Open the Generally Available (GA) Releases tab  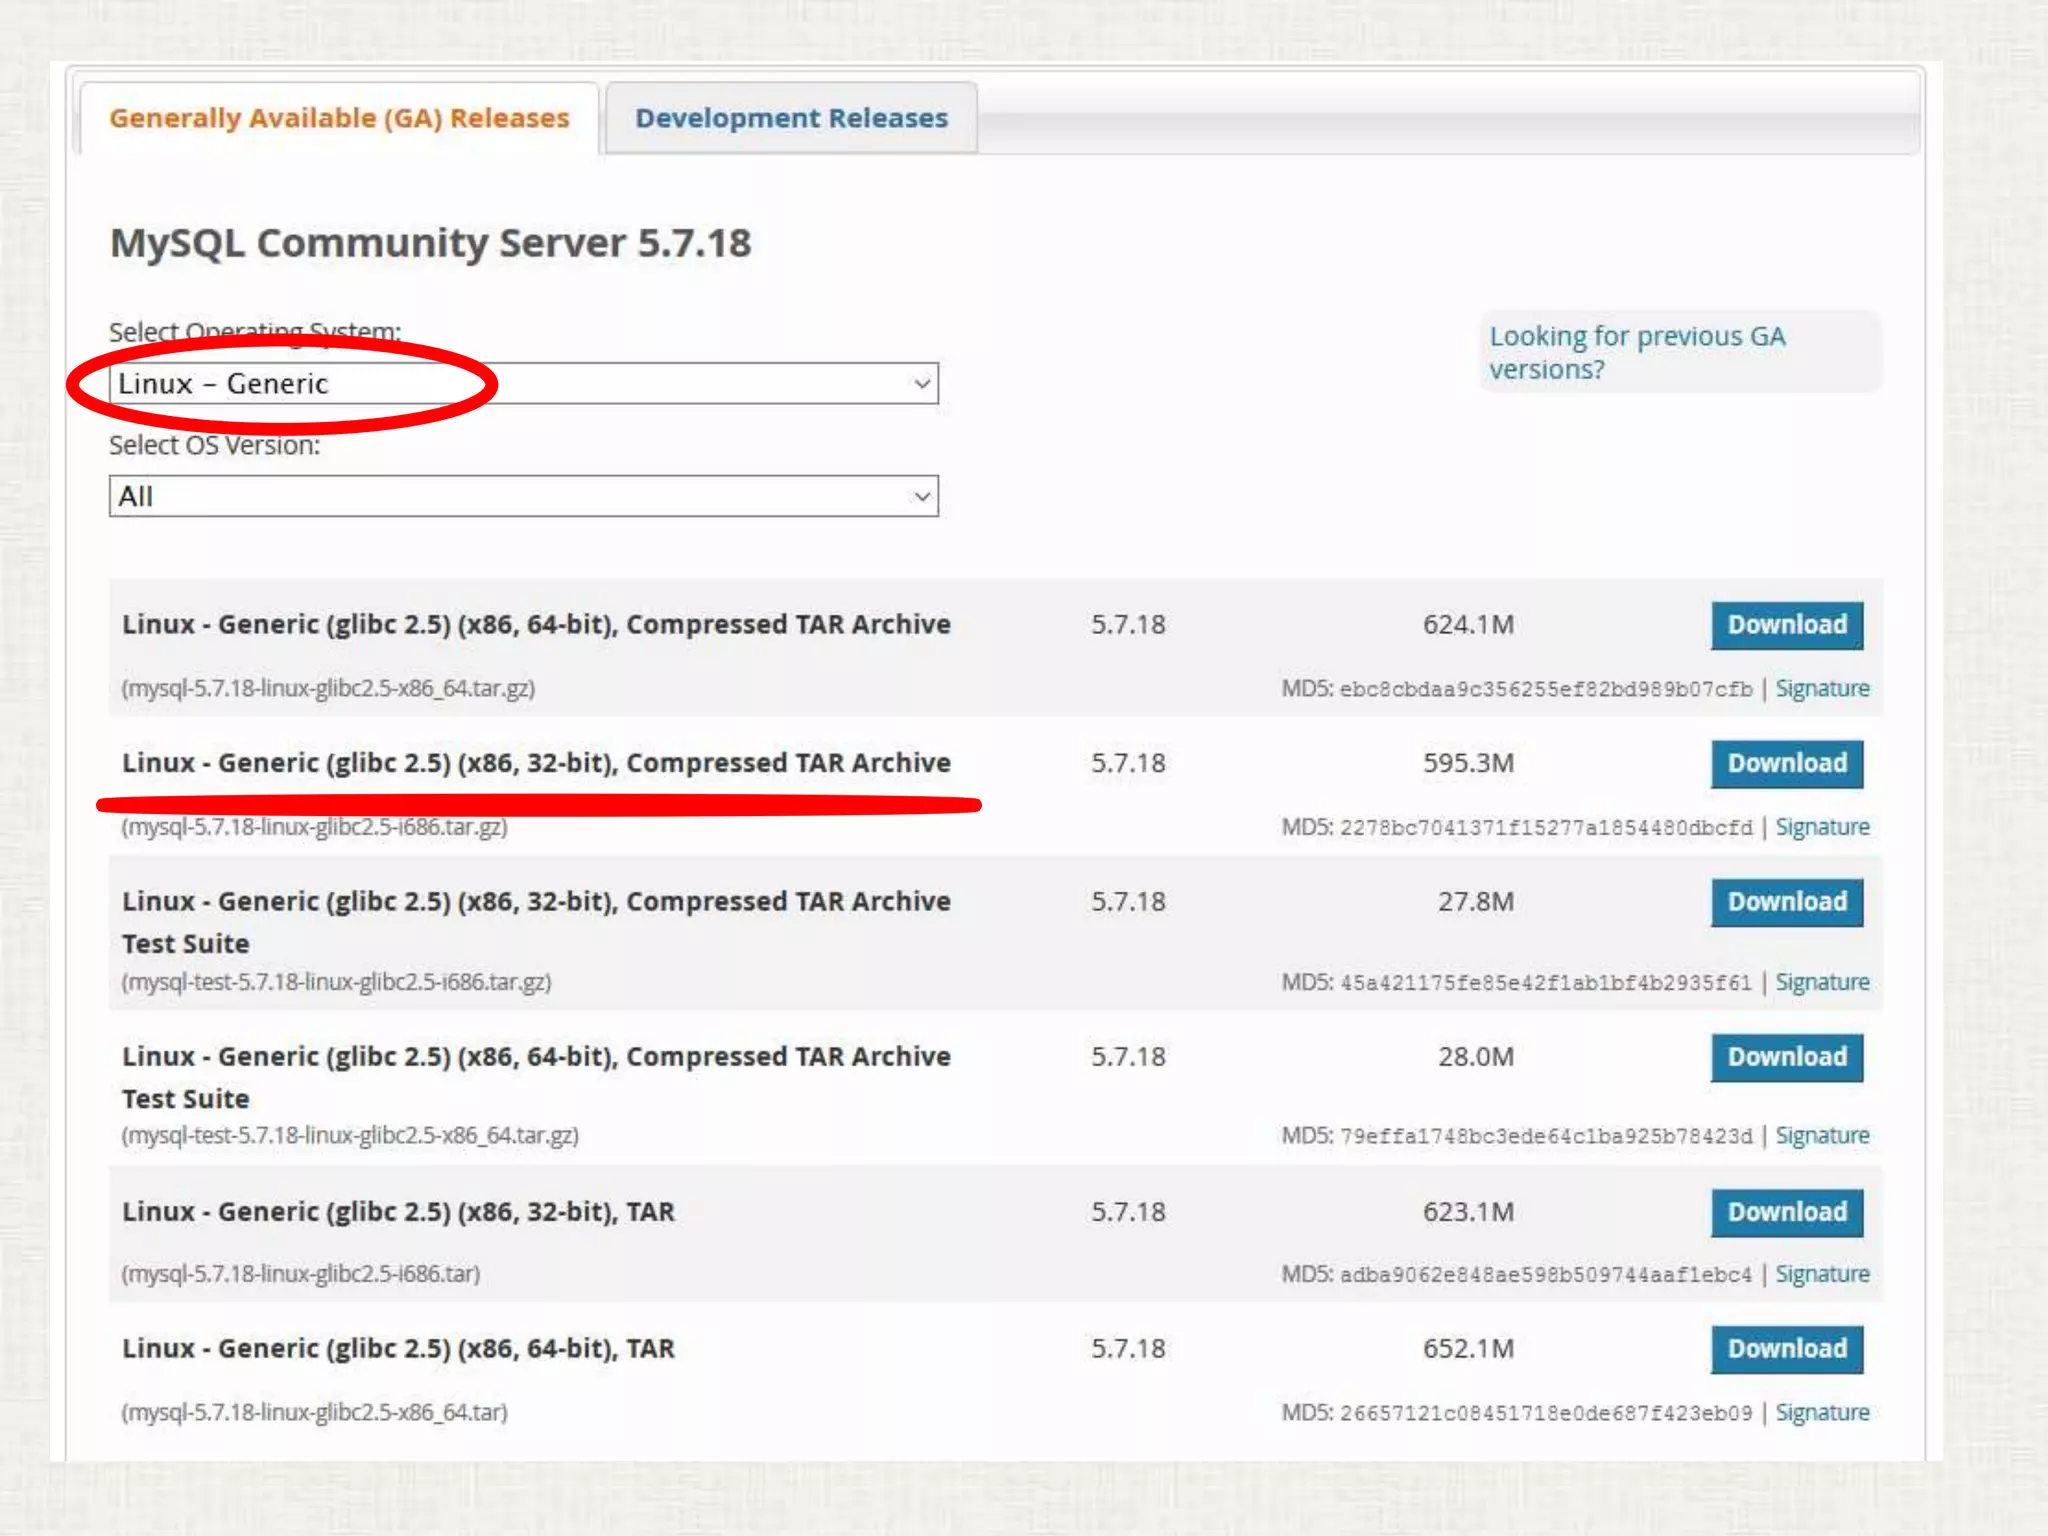point(339,118)
